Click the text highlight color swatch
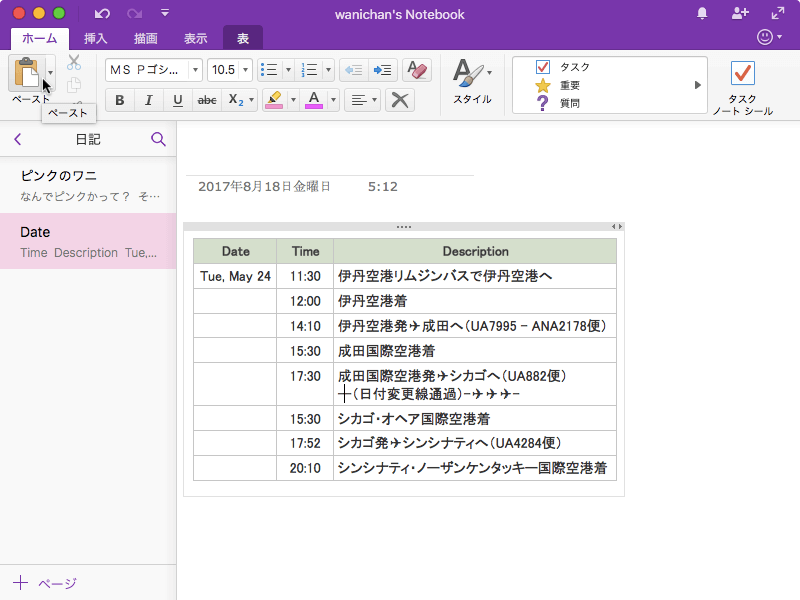 click(274, 100)
